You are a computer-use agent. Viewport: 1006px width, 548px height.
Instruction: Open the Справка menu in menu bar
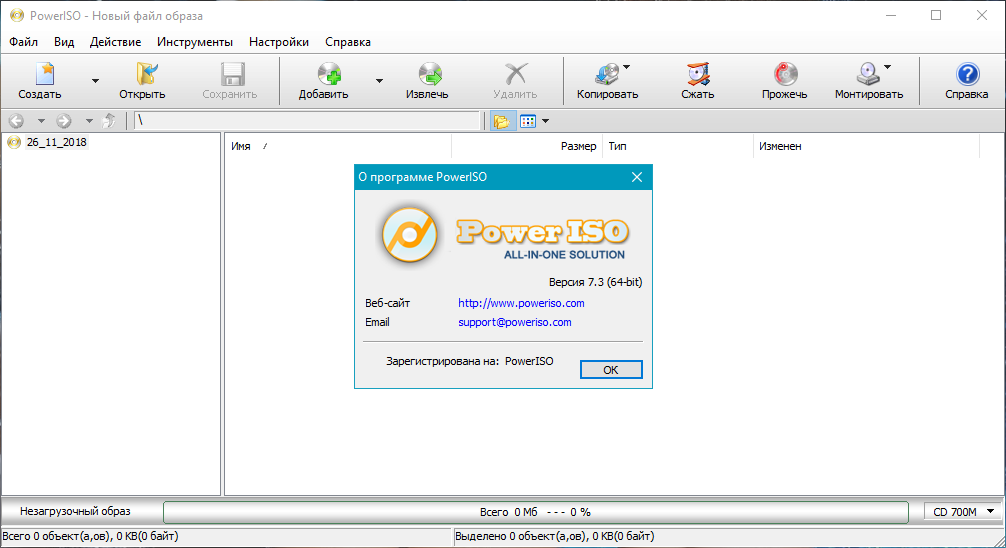point(348,42)
